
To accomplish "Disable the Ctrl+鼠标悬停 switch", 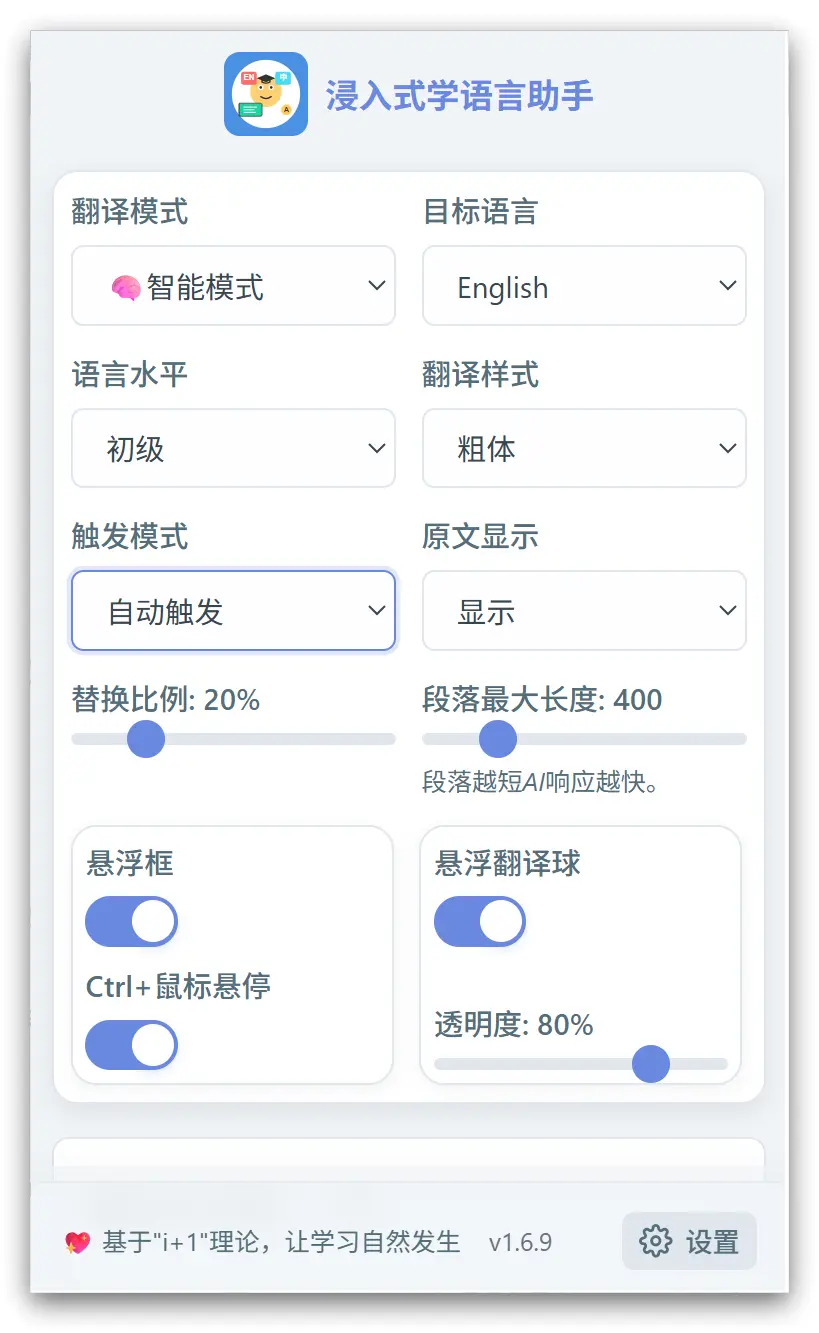I will pos(131,1045).
